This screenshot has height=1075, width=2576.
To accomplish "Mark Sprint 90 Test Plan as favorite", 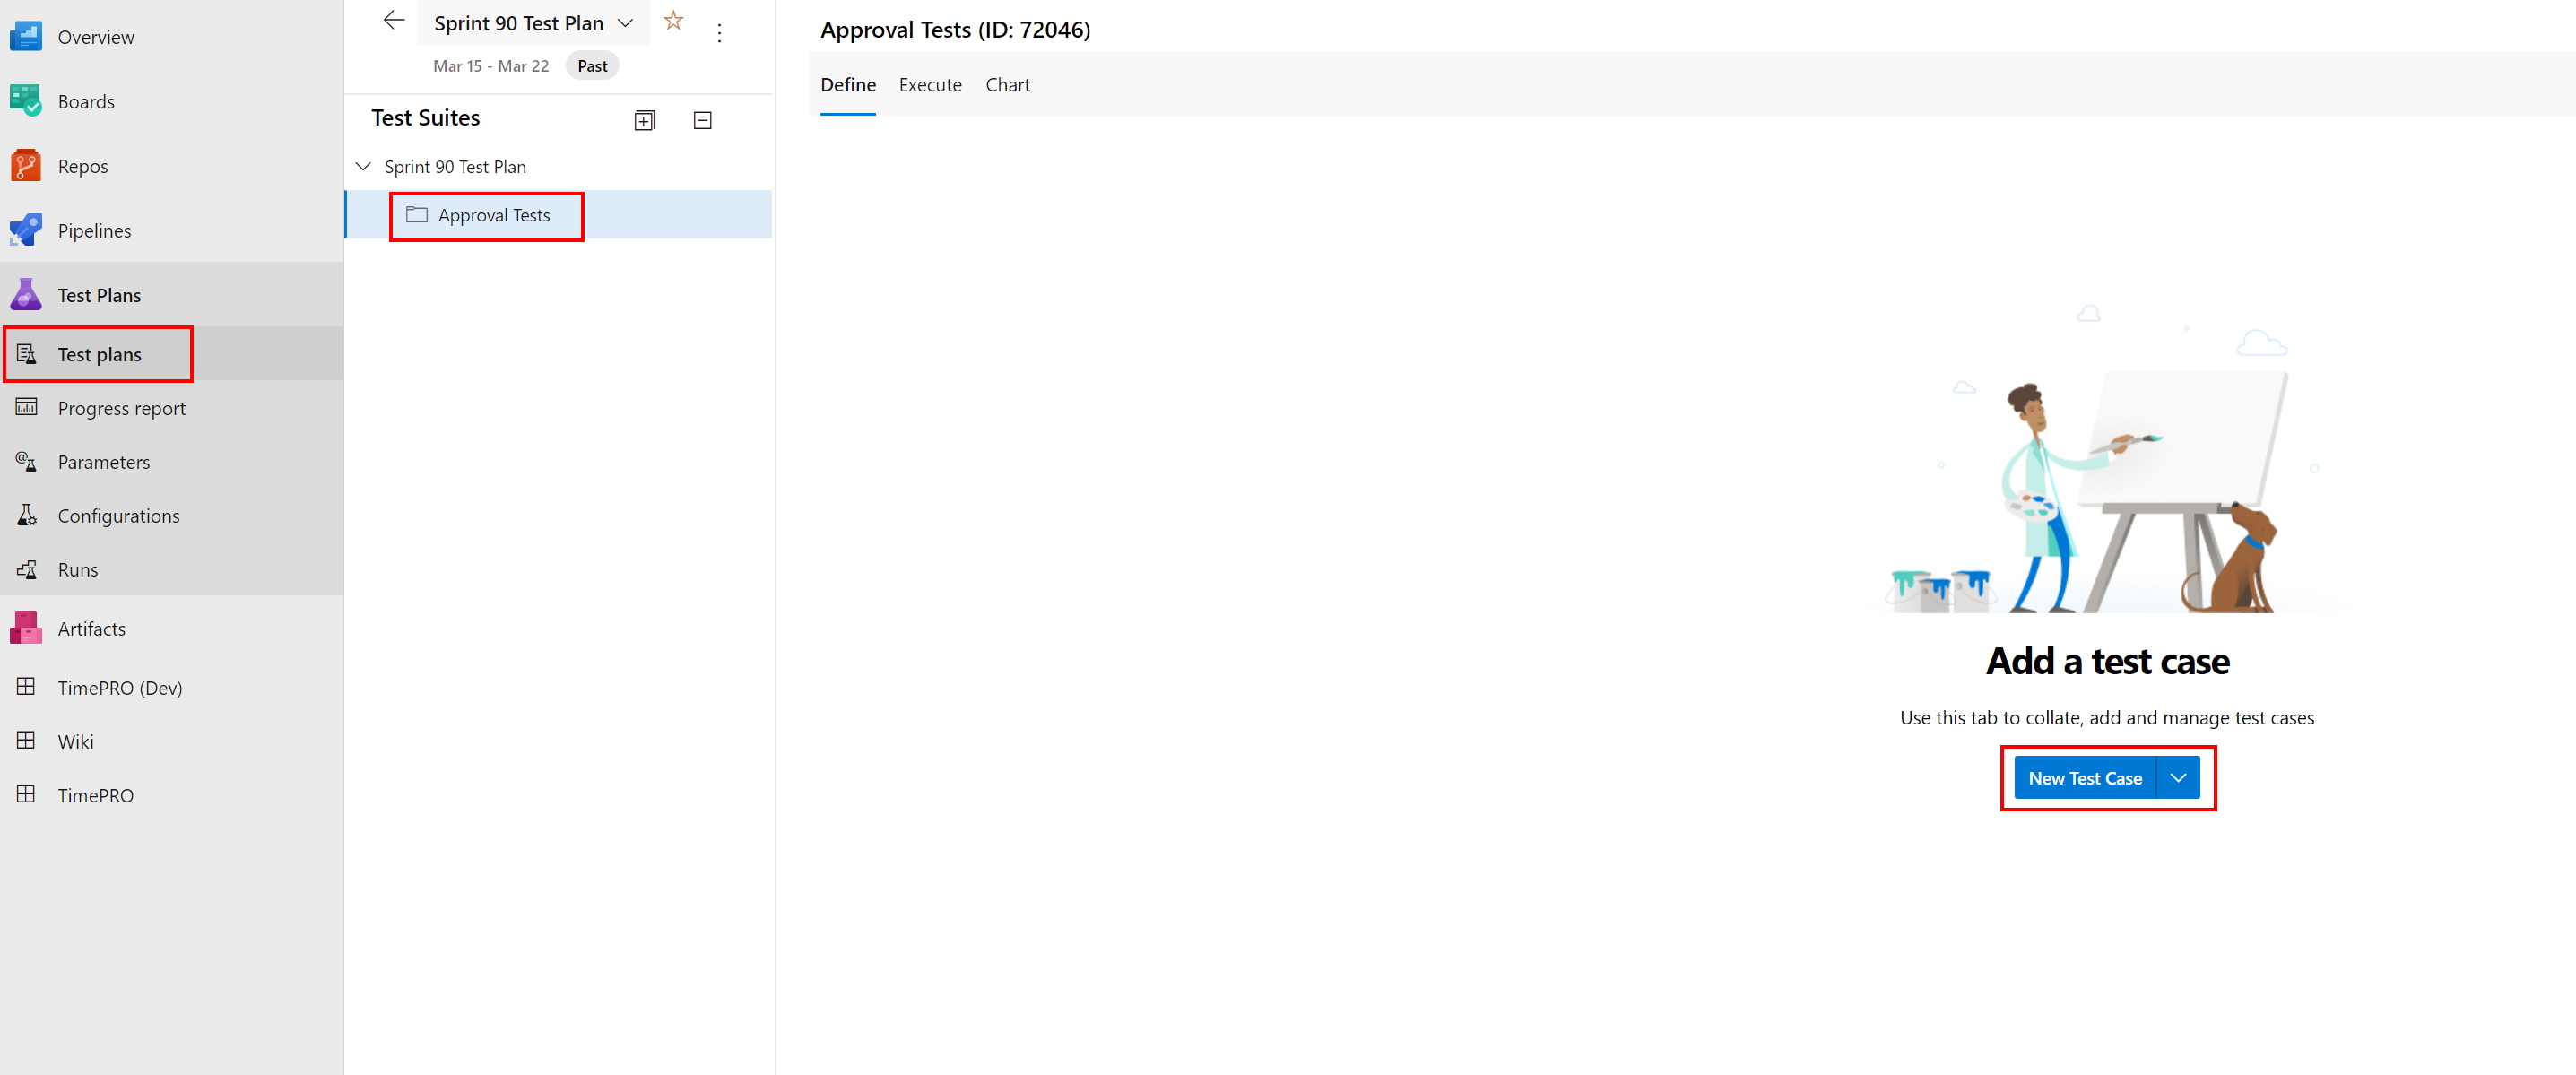I will pyautogui.click(x=673, y=21).
